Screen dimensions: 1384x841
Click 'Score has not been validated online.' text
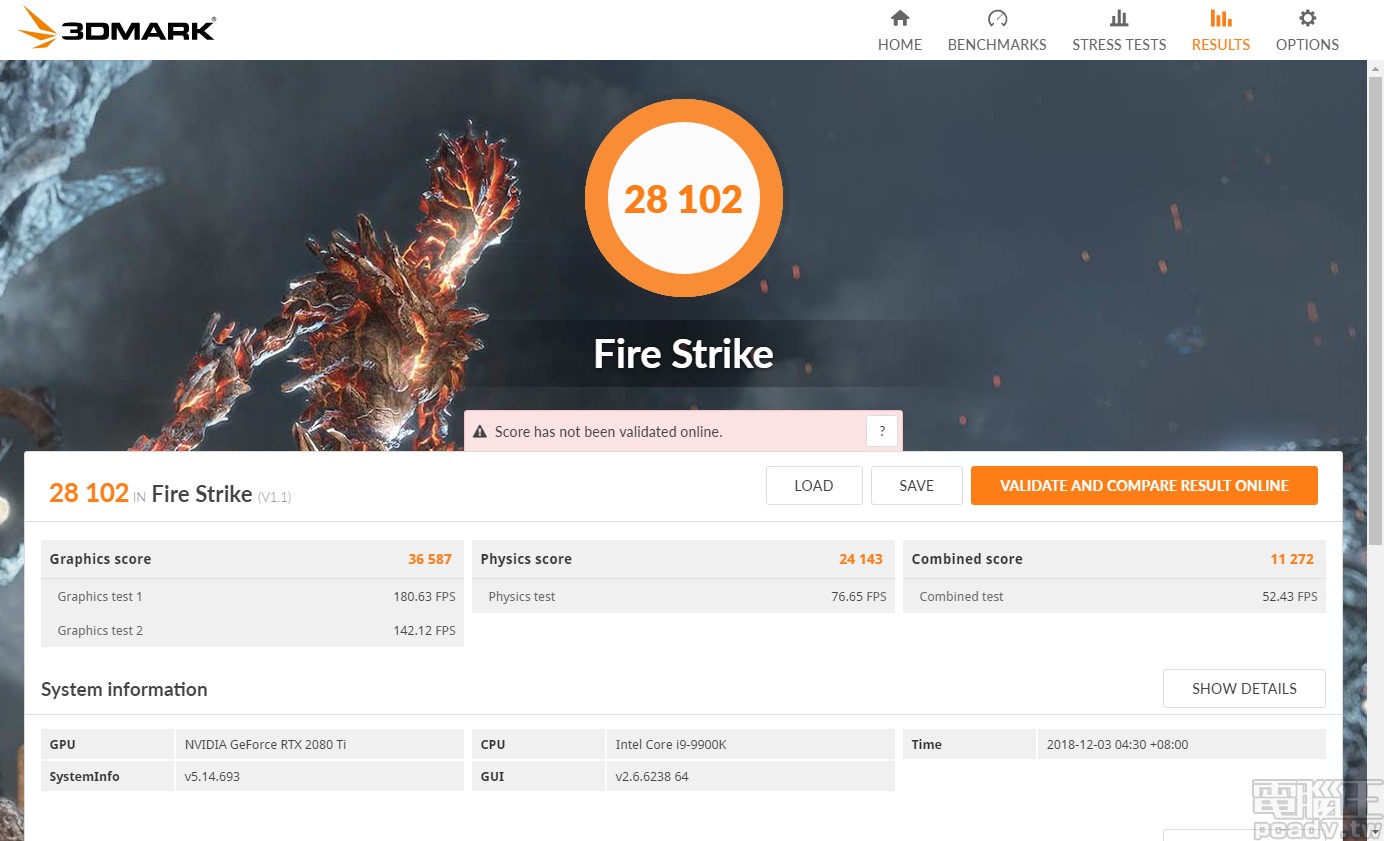tap(608, 432)
